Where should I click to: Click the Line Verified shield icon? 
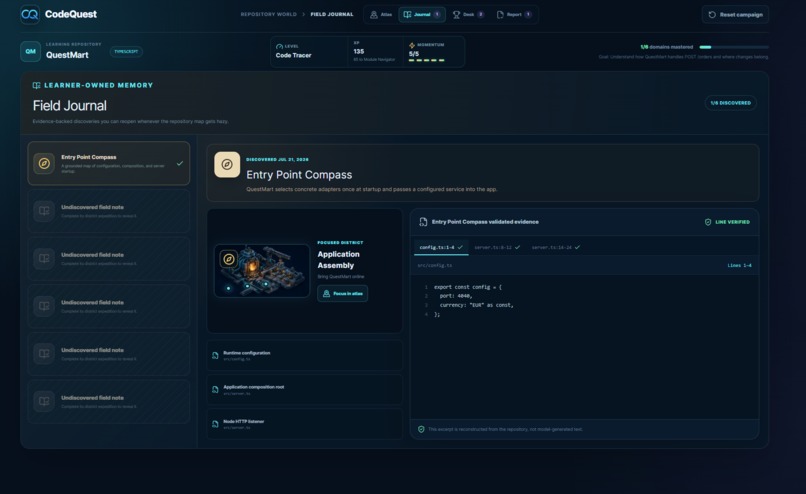pos(708,222)
